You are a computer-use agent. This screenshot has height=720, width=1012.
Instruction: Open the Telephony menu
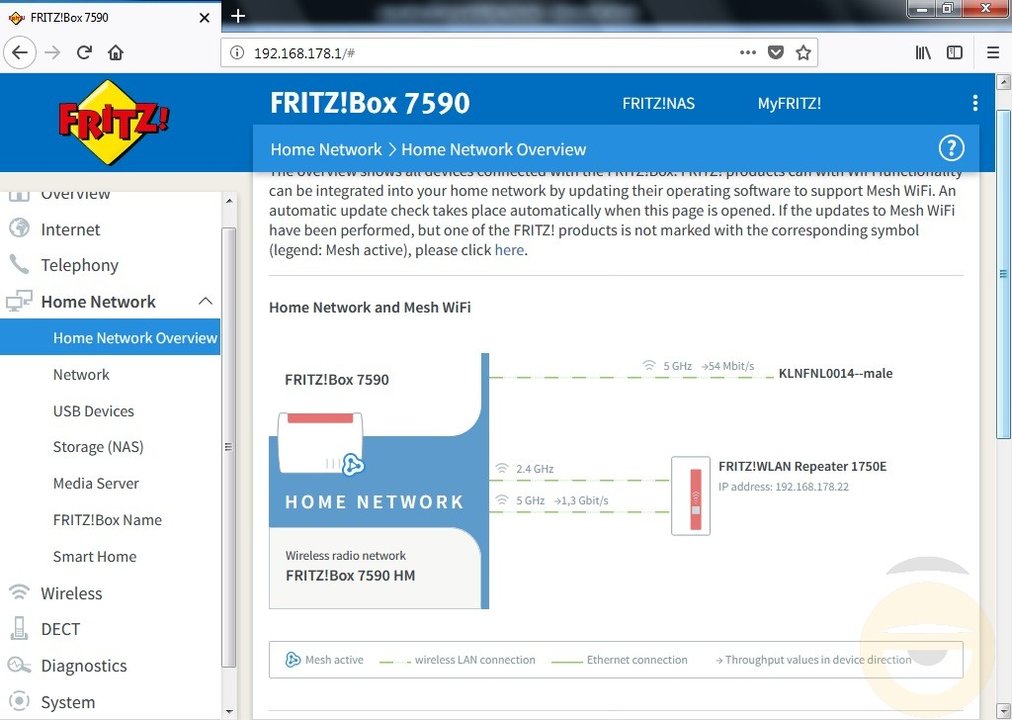(x=79, y=265)
